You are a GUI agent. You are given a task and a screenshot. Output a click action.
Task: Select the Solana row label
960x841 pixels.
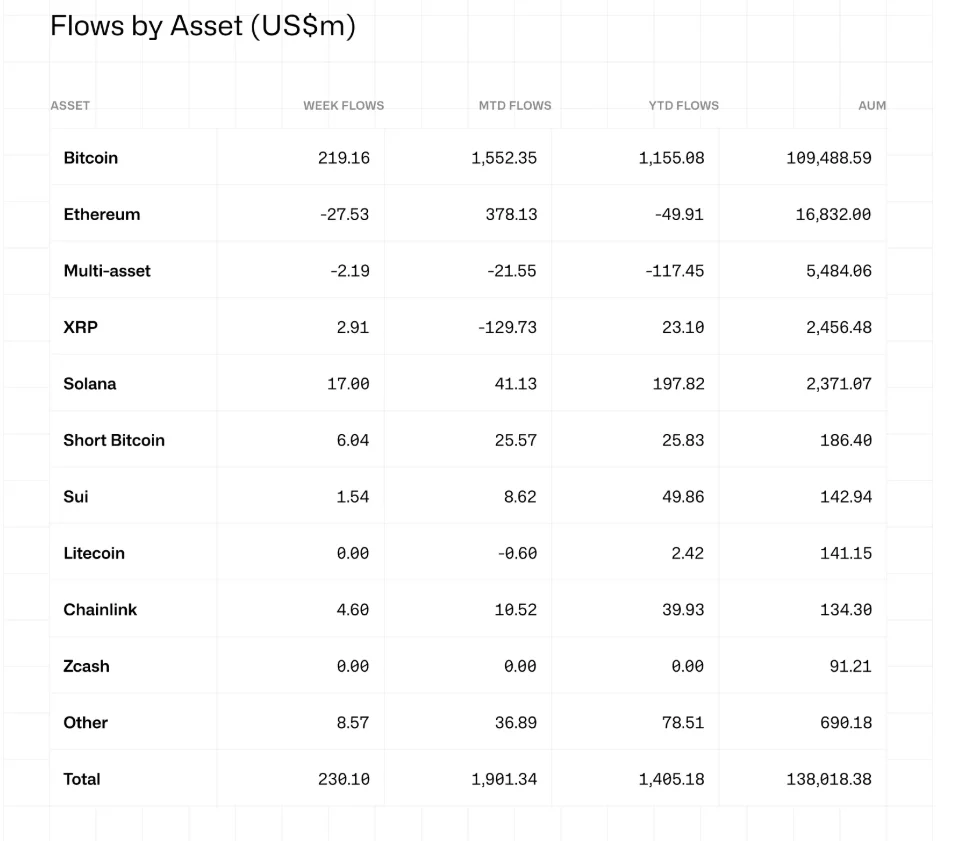pos(89,384)
